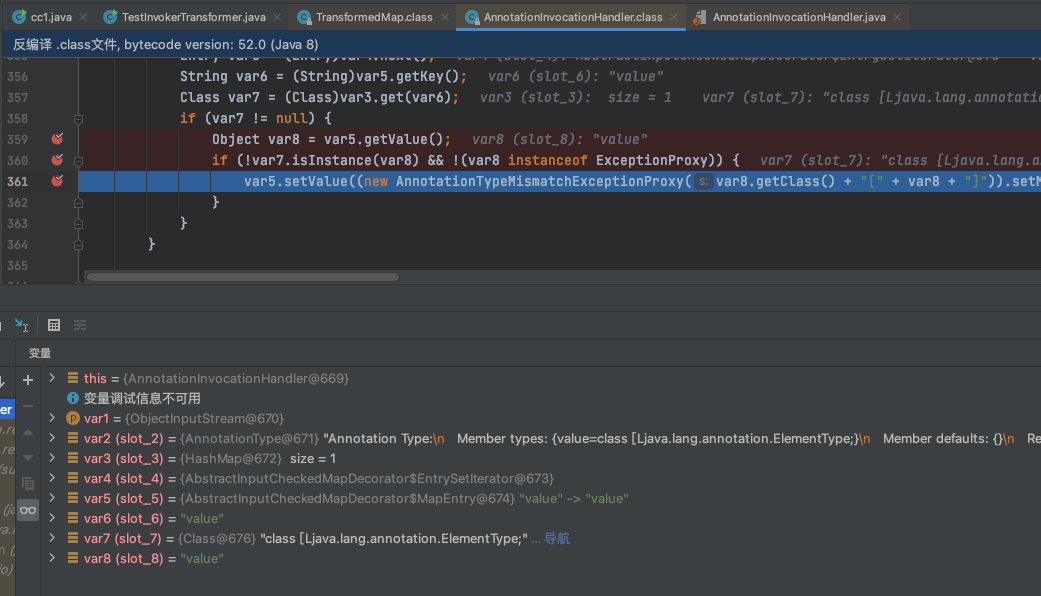Click the TestInvokerTransformer.java file icon
The image size is (1041, 596).
[x=110, y=17]
